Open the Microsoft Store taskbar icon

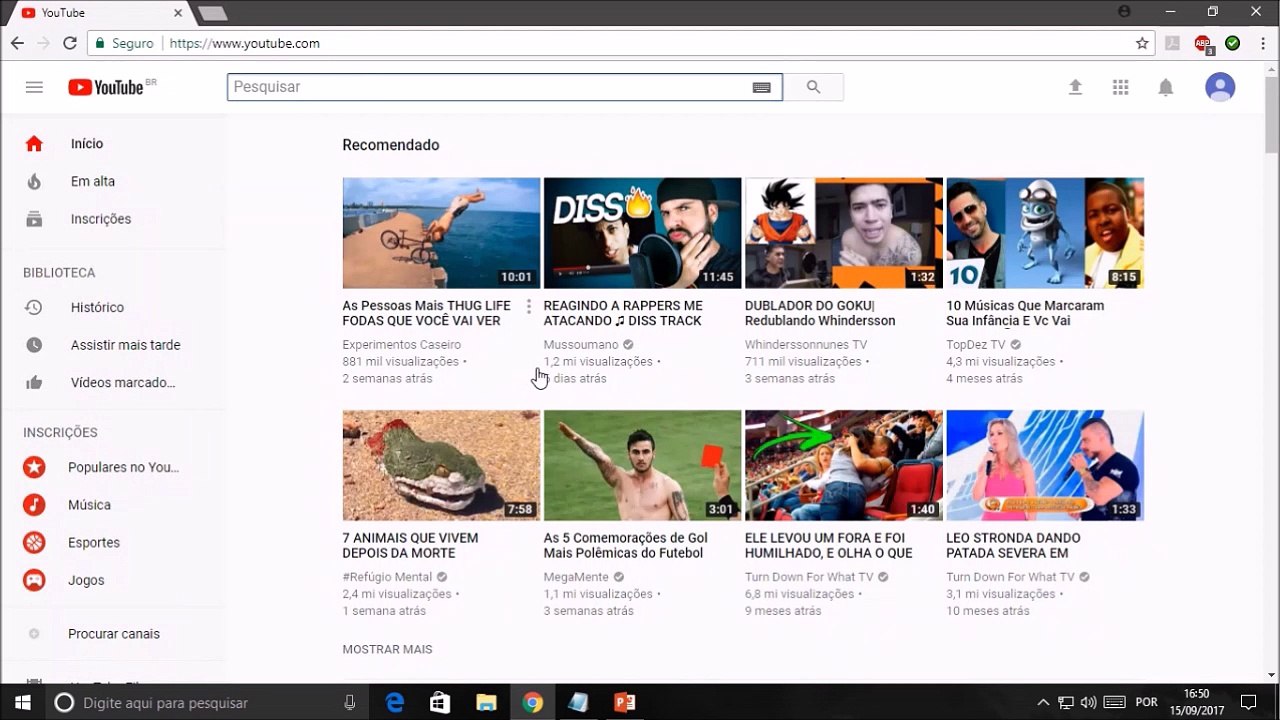click(440, 702)
